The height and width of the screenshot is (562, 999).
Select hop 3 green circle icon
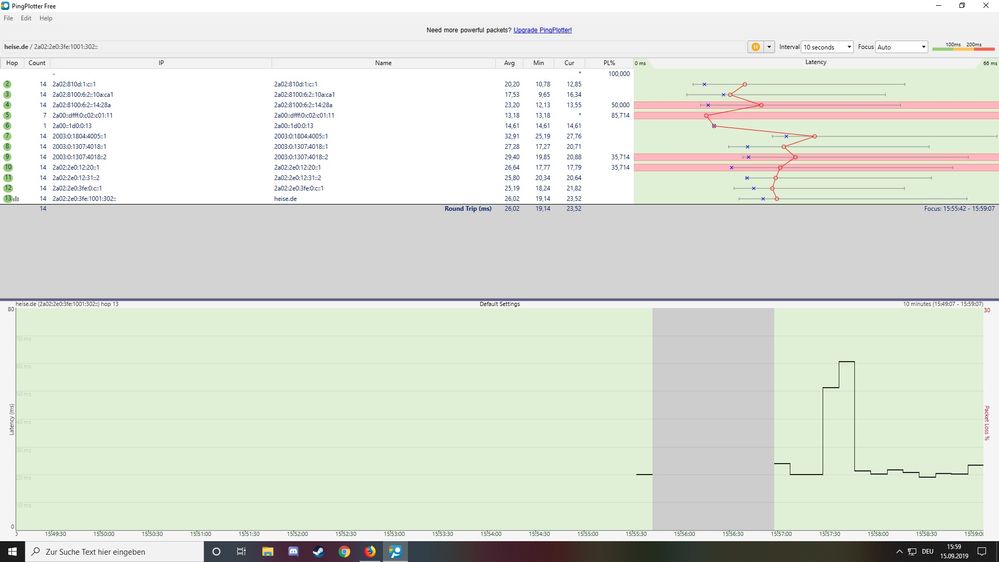(x=7, y=94)
